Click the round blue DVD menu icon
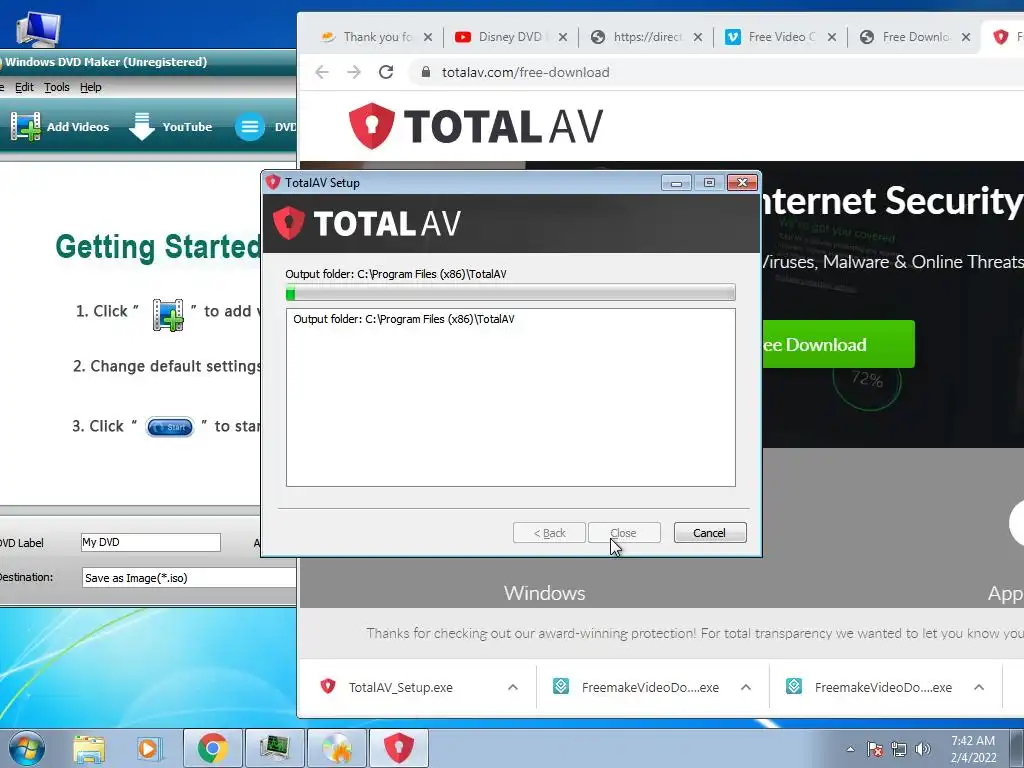Screen dimensions: 1024x768 pos(249,127)
